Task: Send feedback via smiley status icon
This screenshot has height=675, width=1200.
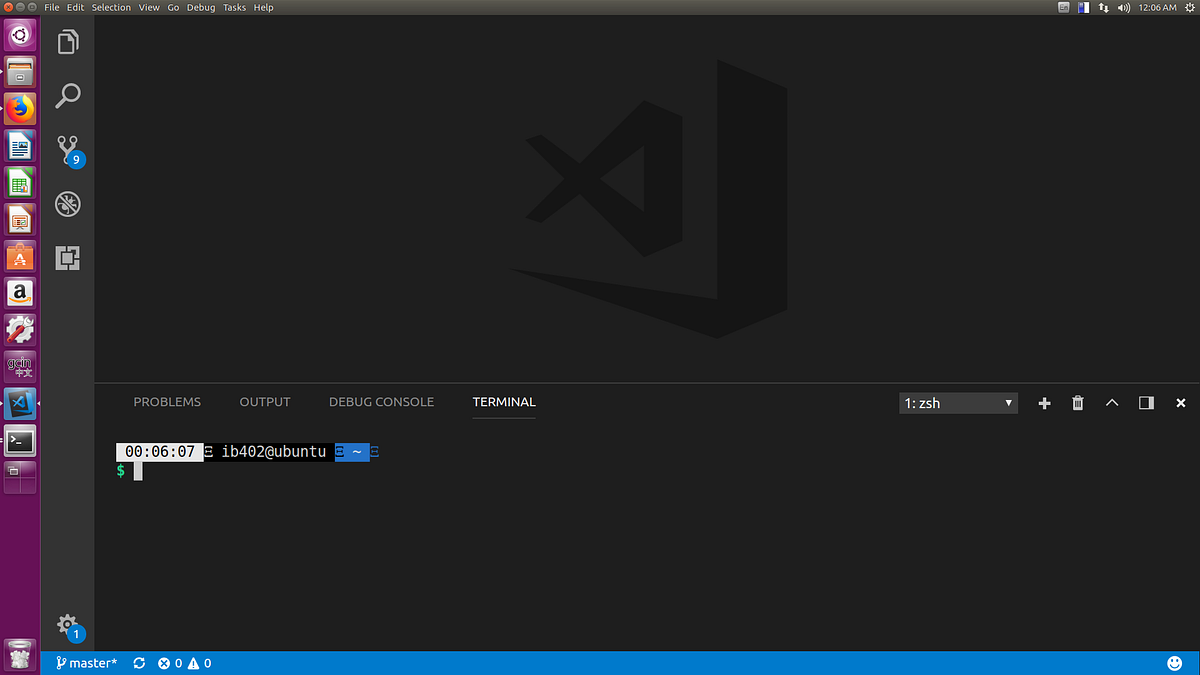Action: [x=1174, y=662]
